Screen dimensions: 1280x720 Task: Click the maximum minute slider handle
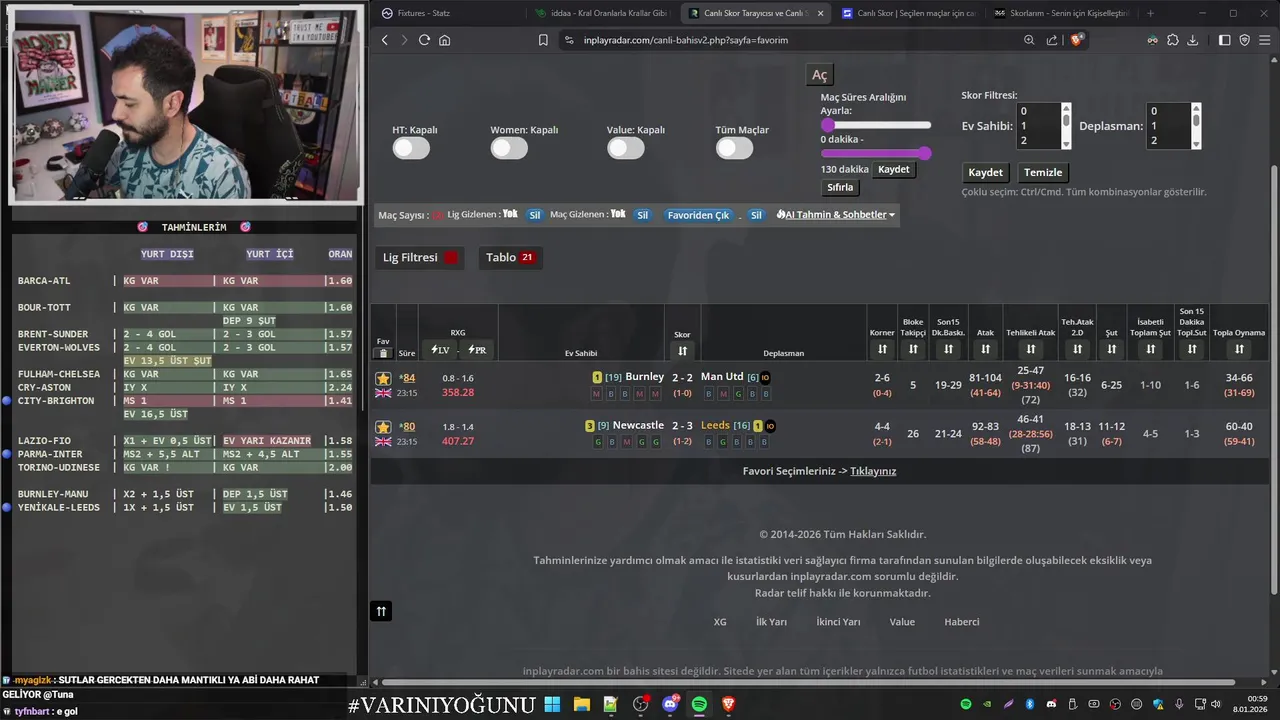925,153
